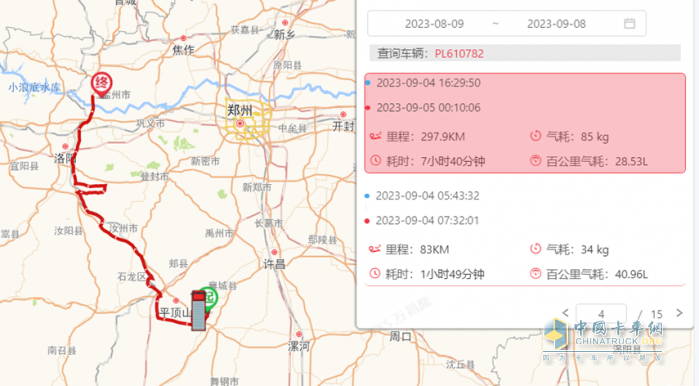
Task: Click the clock icon beside 7小时40分钟
Action: tap(375, 161)
